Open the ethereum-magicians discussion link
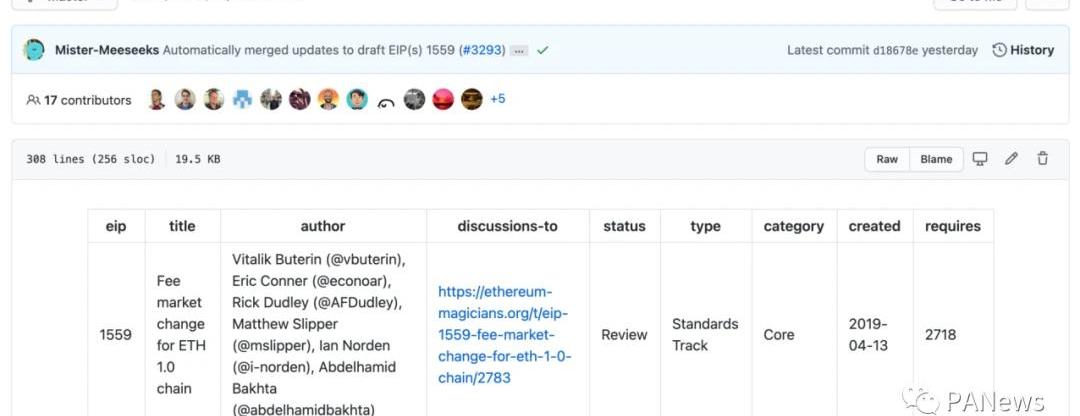1080x416 pixels. [x=504, y=334]
